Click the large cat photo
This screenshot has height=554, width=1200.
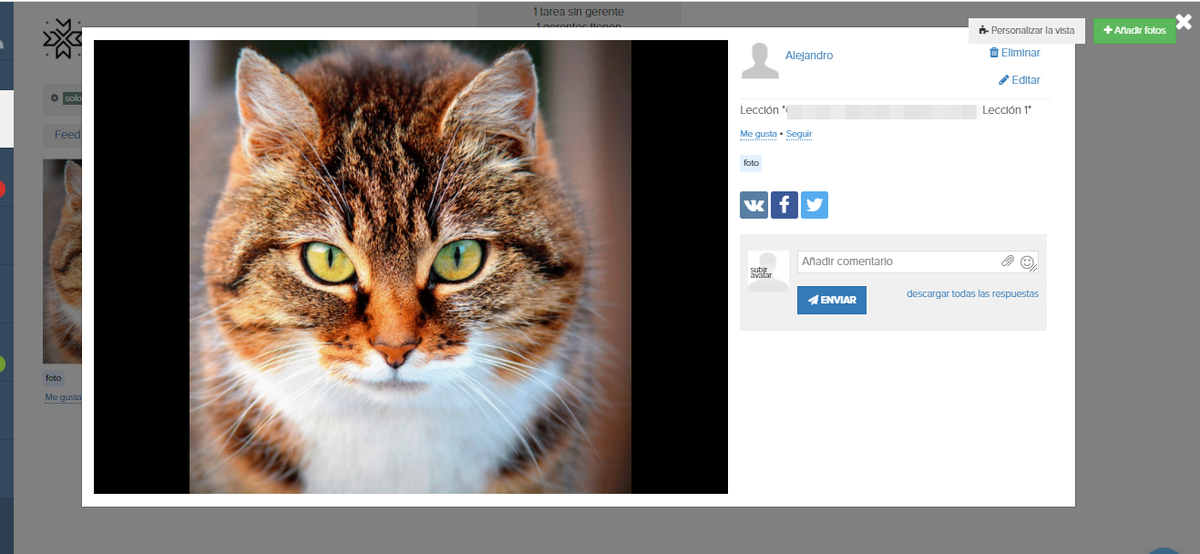click(411, 267)
